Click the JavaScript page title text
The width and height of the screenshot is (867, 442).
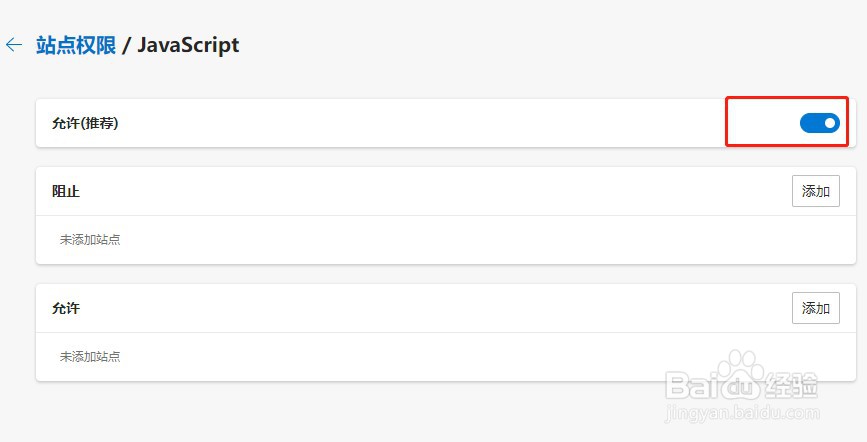pyautogui.click(x=188, y=45)
